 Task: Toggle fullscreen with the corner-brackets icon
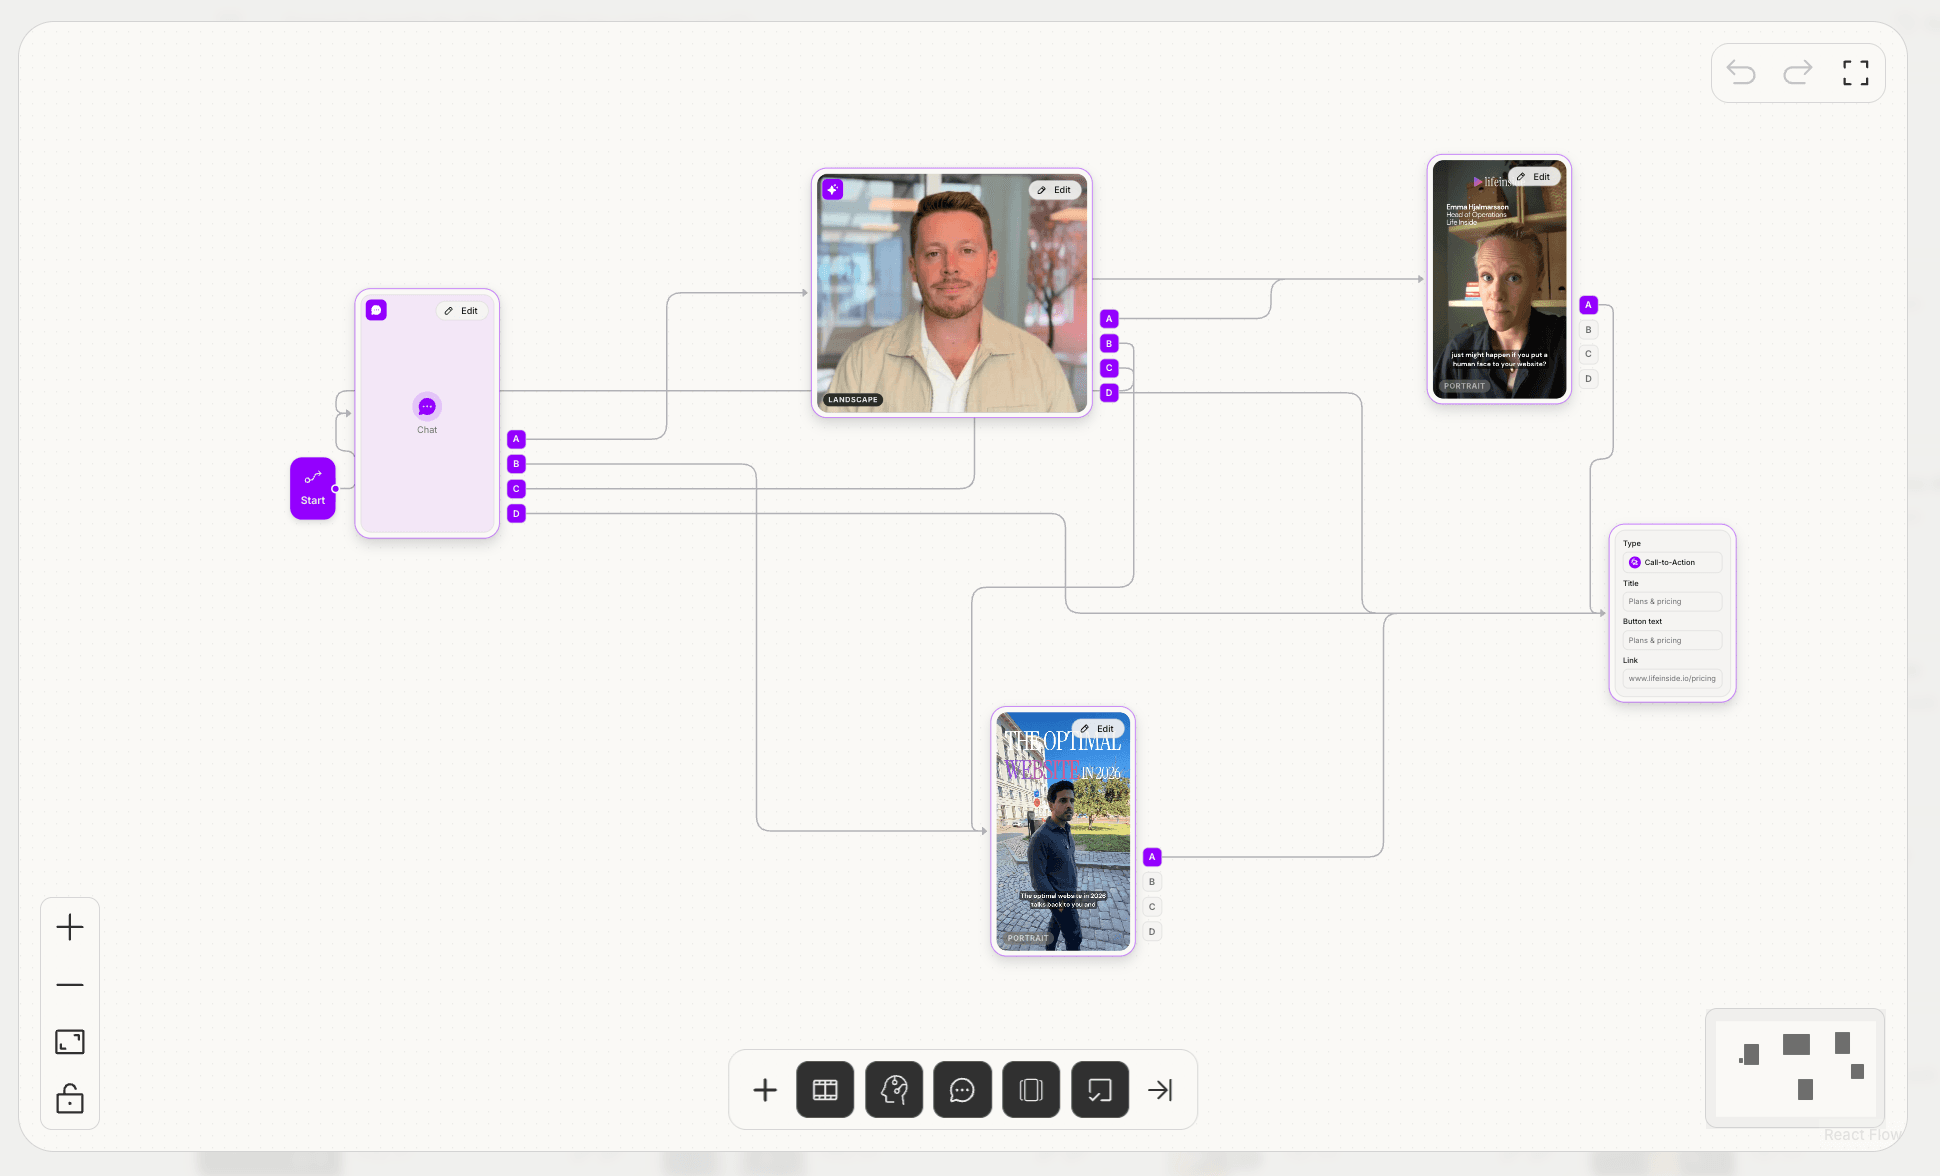point(1856,73)
